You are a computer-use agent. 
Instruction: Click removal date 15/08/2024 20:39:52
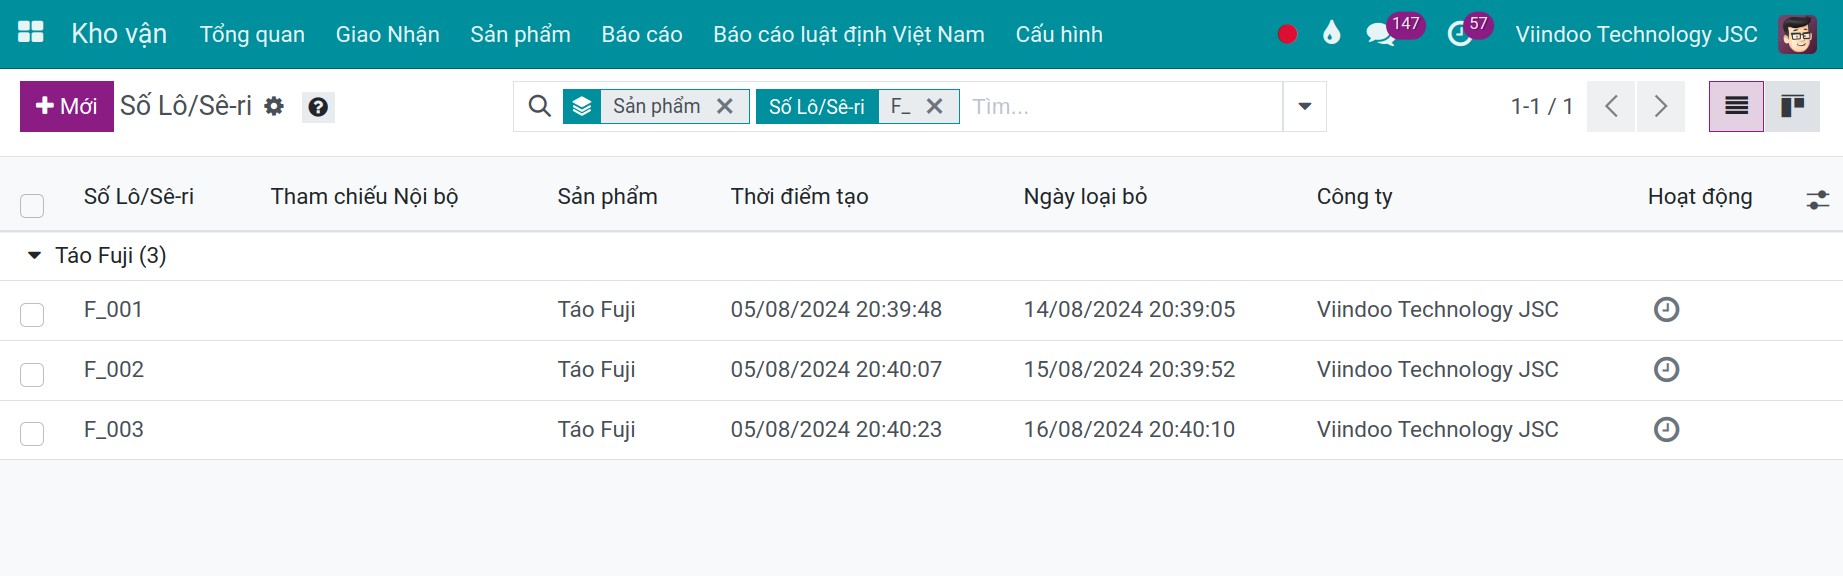pyautogui.click(x=1129, y=370)
